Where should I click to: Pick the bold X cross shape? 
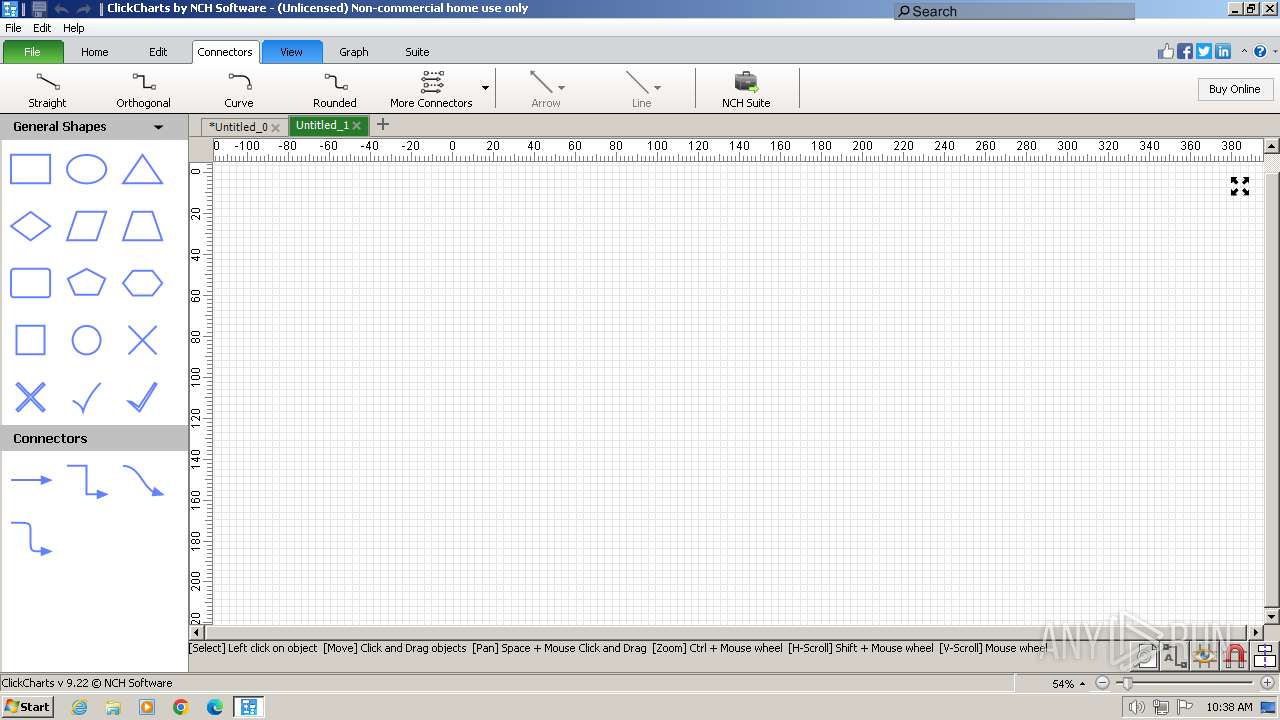tap(30, 397)
